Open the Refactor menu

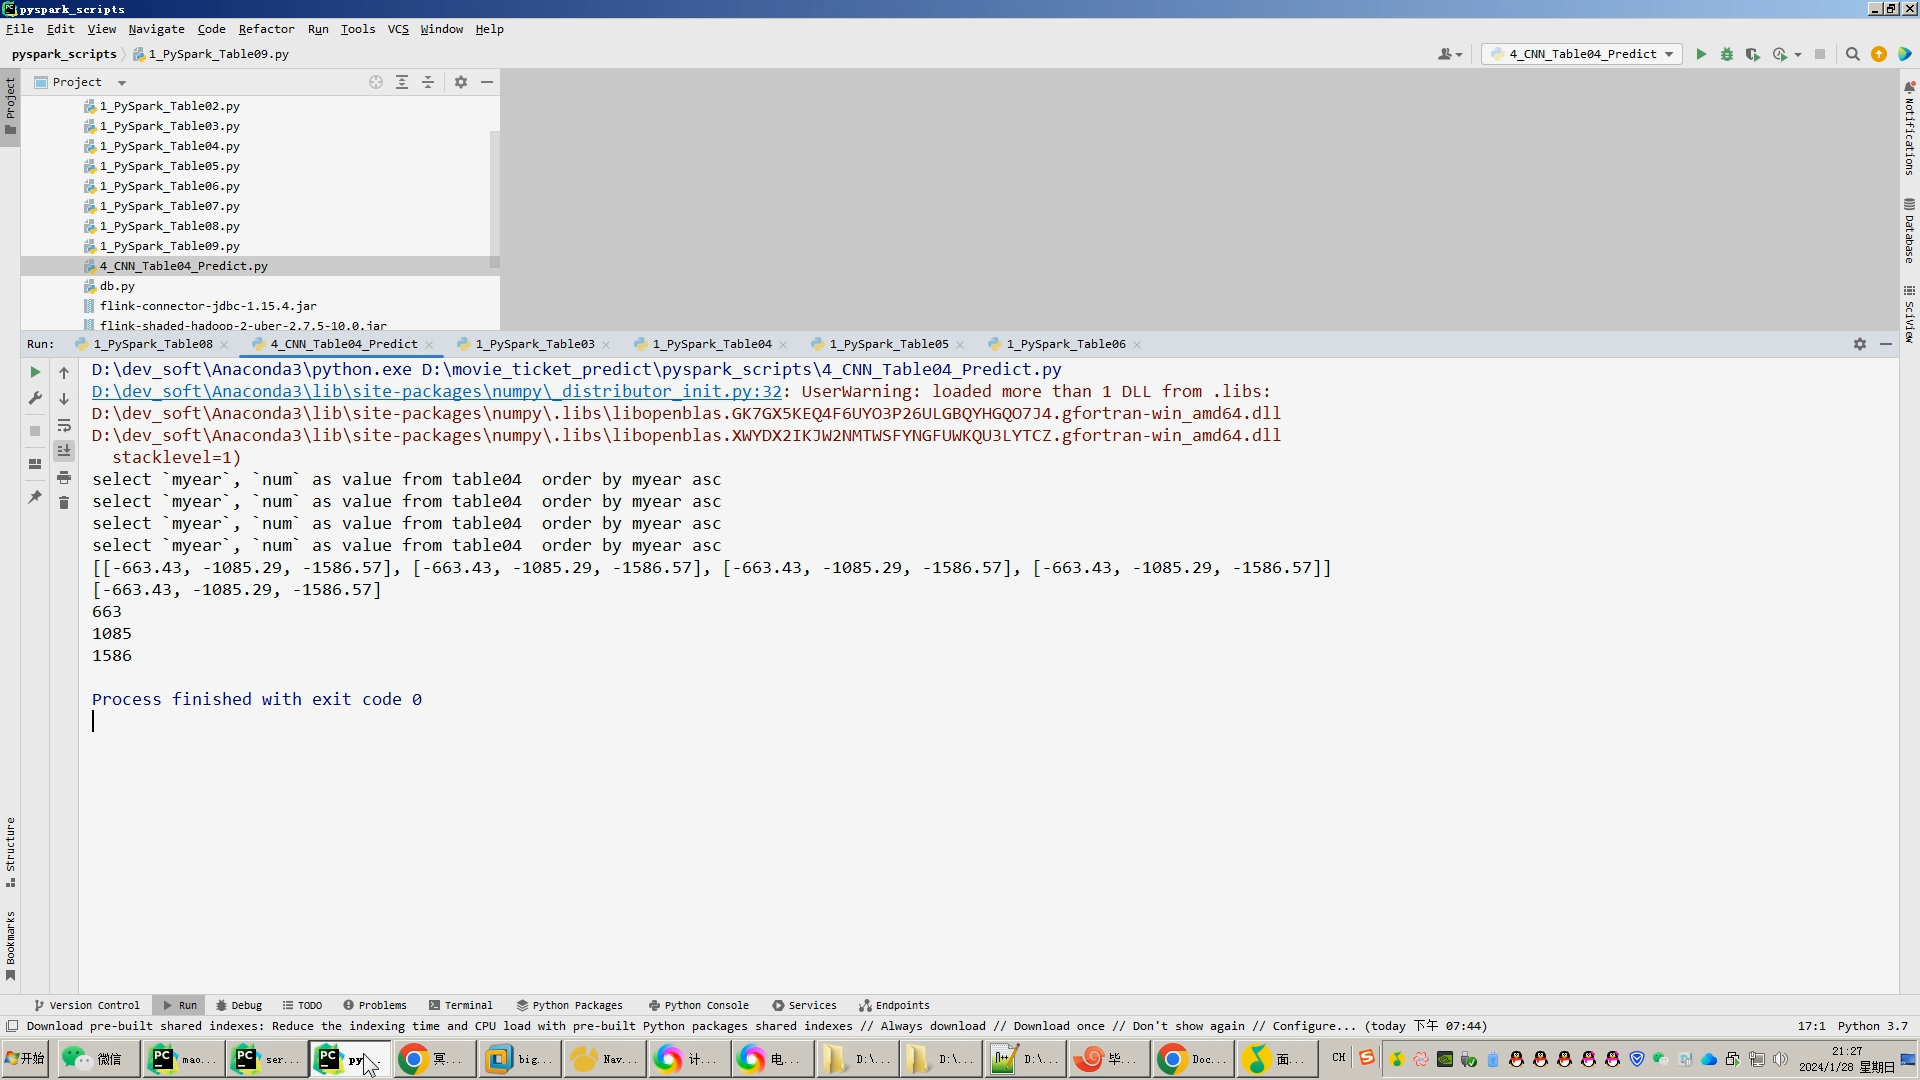(x=266, y=29)
